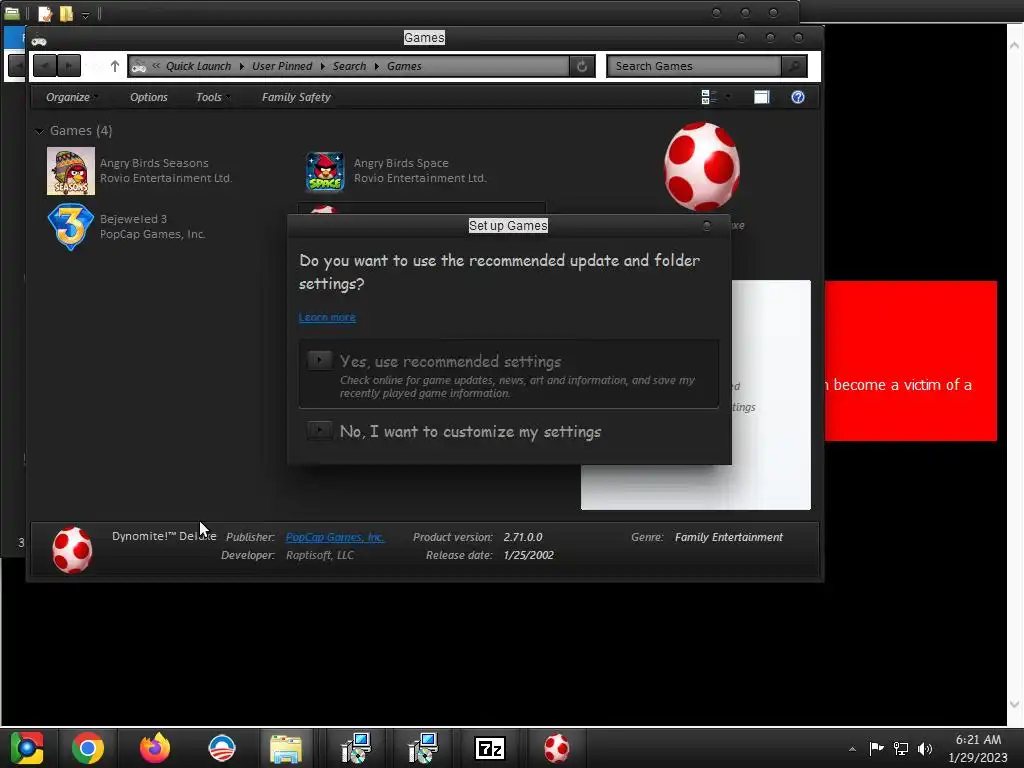Click scroll up arrow on right scrollbar
Screen dimensions: 1024x768
click(x=1014, y=45)
